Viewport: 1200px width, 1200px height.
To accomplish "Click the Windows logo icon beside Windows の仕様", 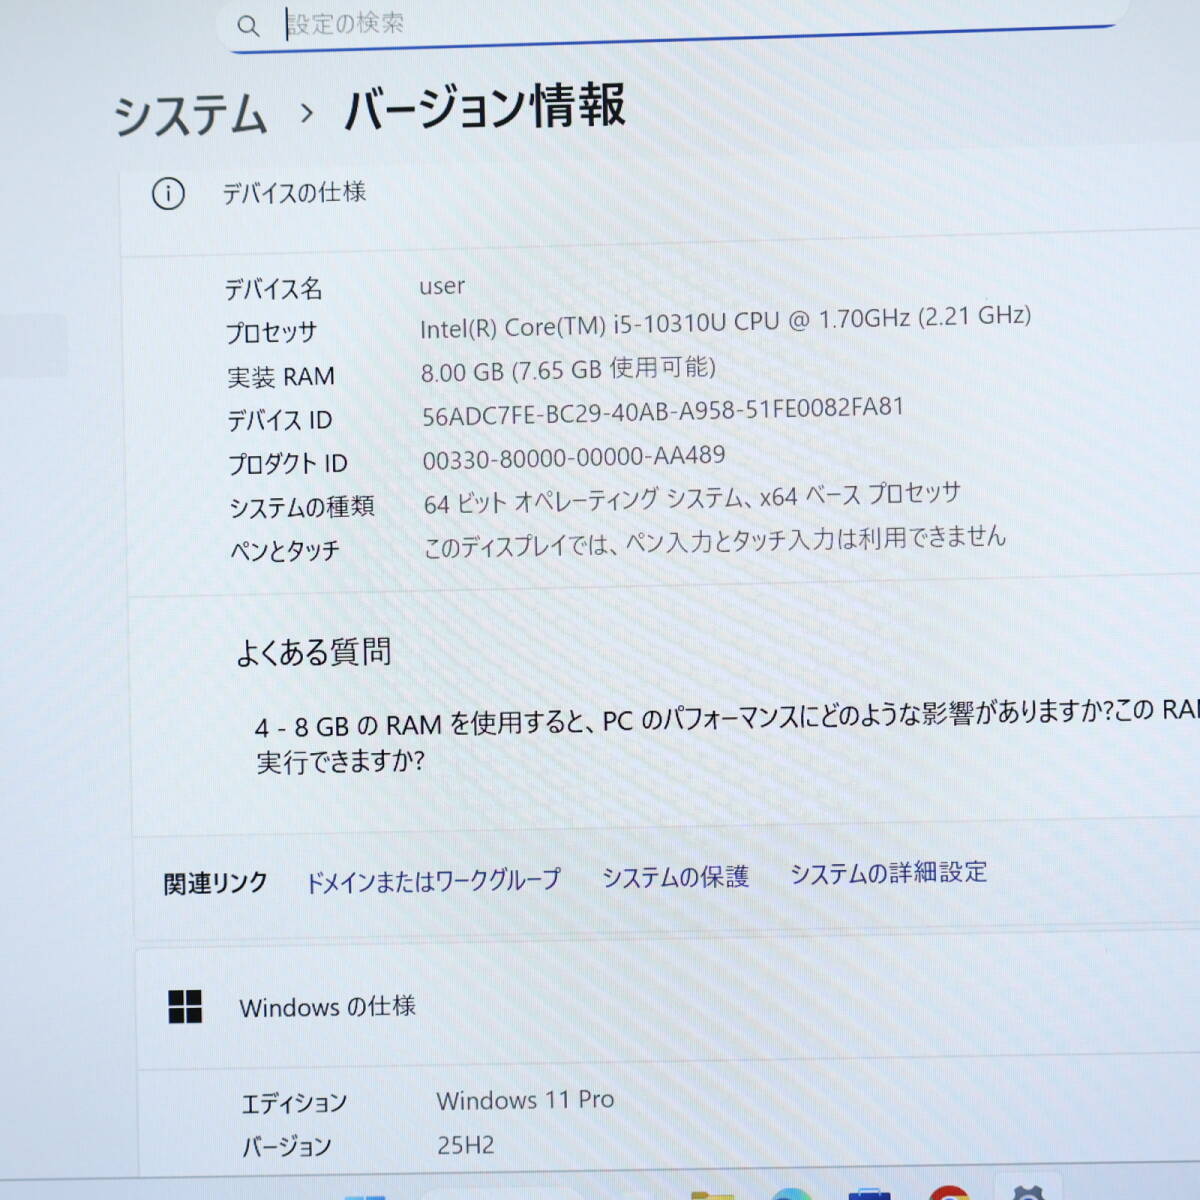I will coord(185,1007).
